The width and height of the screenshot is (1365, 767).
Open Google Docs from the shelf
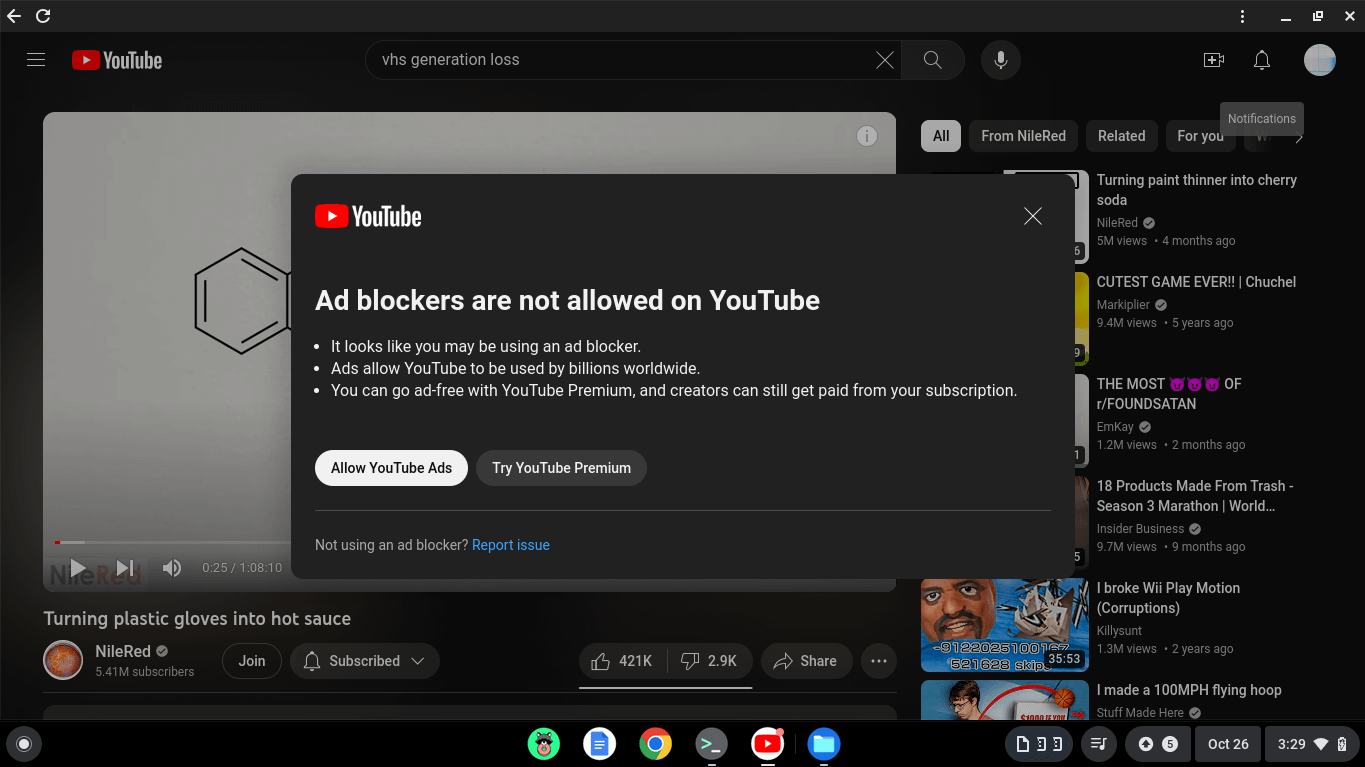pyautogui.click(x=599, y=744)
